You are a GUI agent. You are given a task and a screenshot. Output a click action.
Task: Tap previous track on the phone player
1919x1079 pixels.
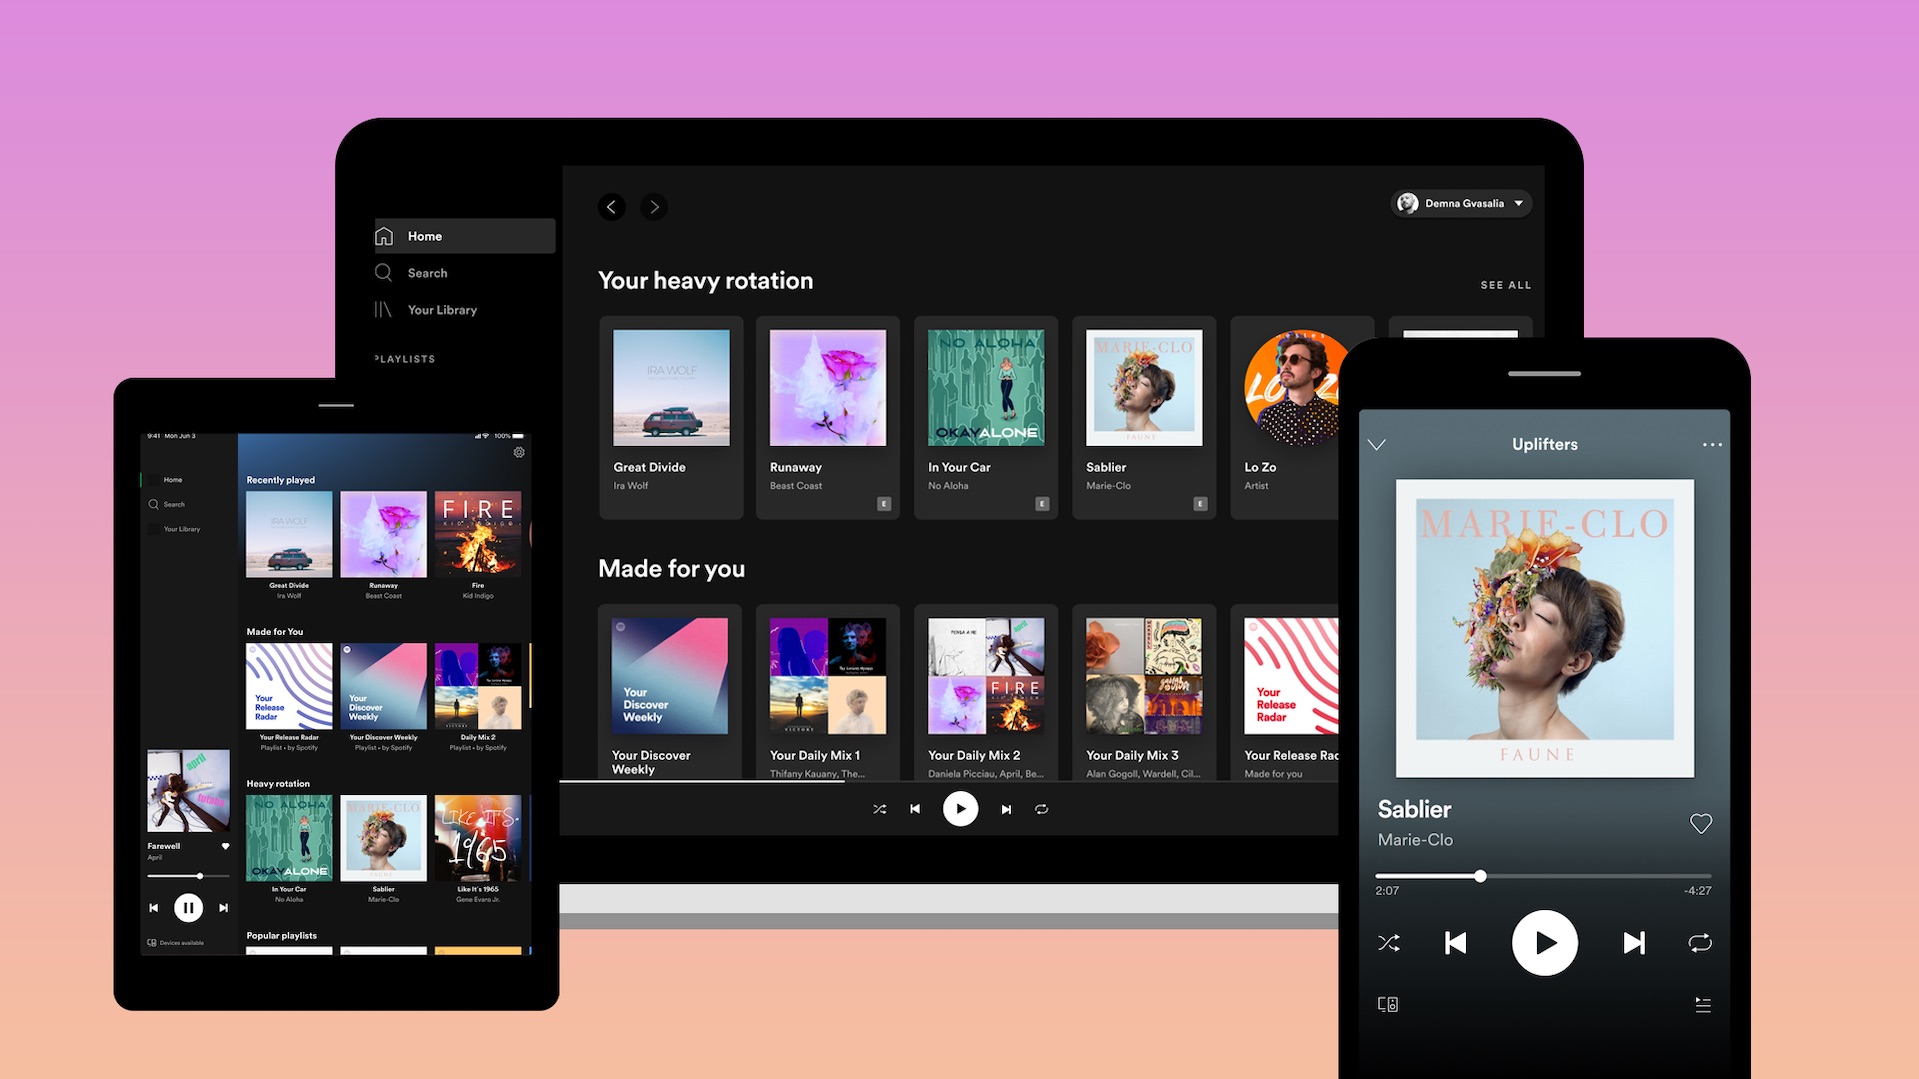(x=1456, y=943)
